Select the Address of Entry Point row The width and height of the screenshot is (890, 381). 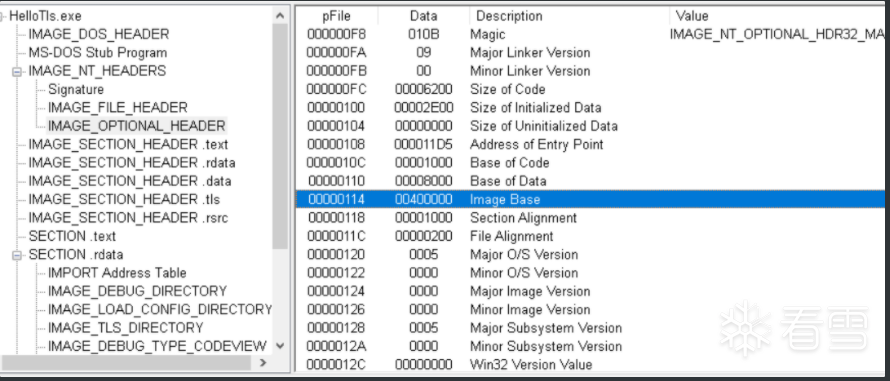coord(590,144)
